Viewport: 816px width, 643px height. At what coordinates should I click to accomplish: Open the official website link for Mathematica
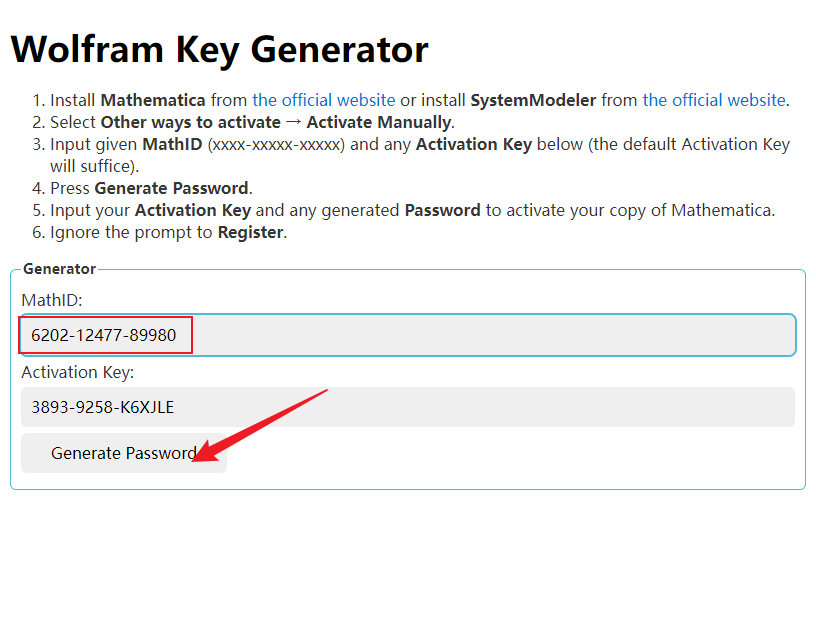tap(324, 100)
